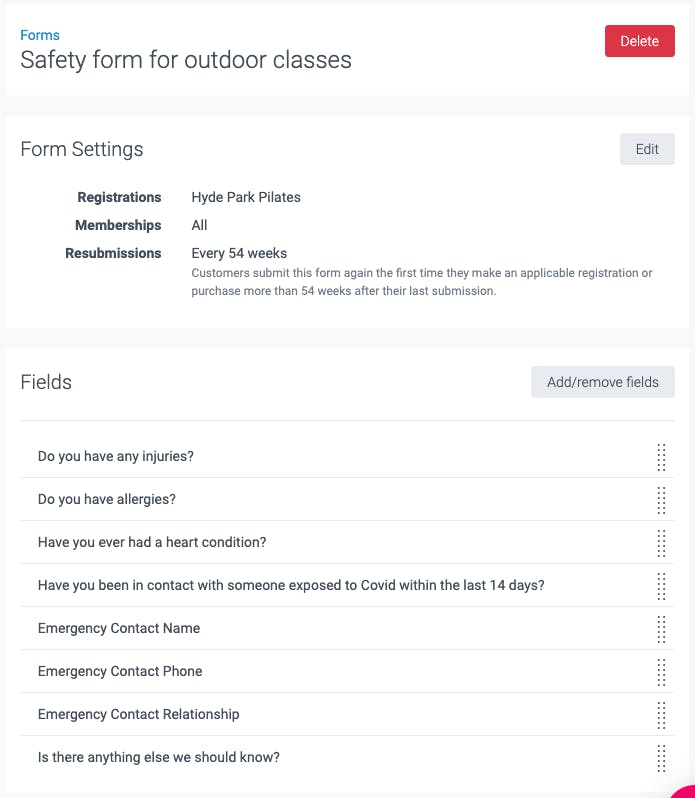Viewport: 695px width, 798px height.
Task: Click drag handle for Emergency Contact Name
Action: (x=661, y=629)
